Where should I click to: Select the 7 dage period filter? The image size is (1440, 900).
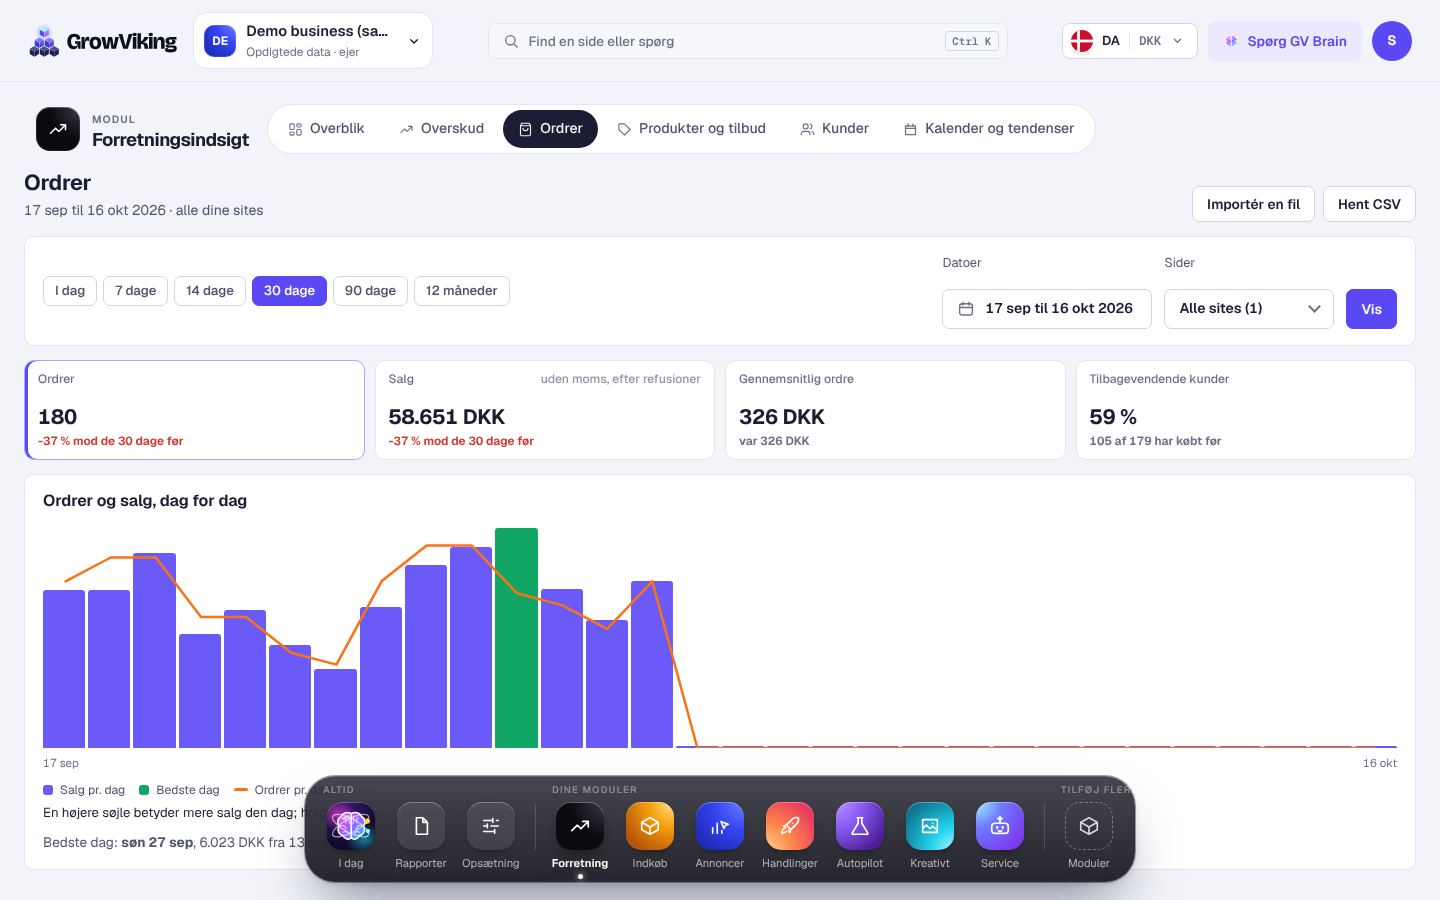[135, 291]
